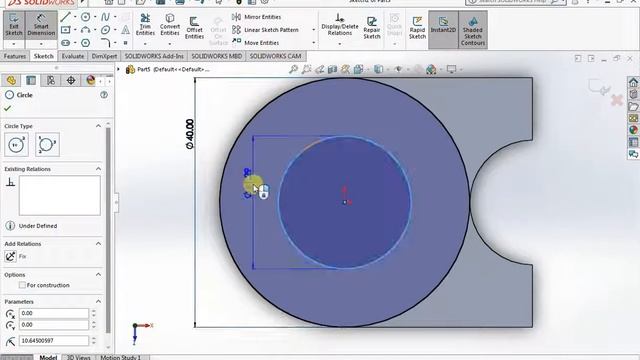
Task: Collapse the Circle Type section
Action: (98, 126)
